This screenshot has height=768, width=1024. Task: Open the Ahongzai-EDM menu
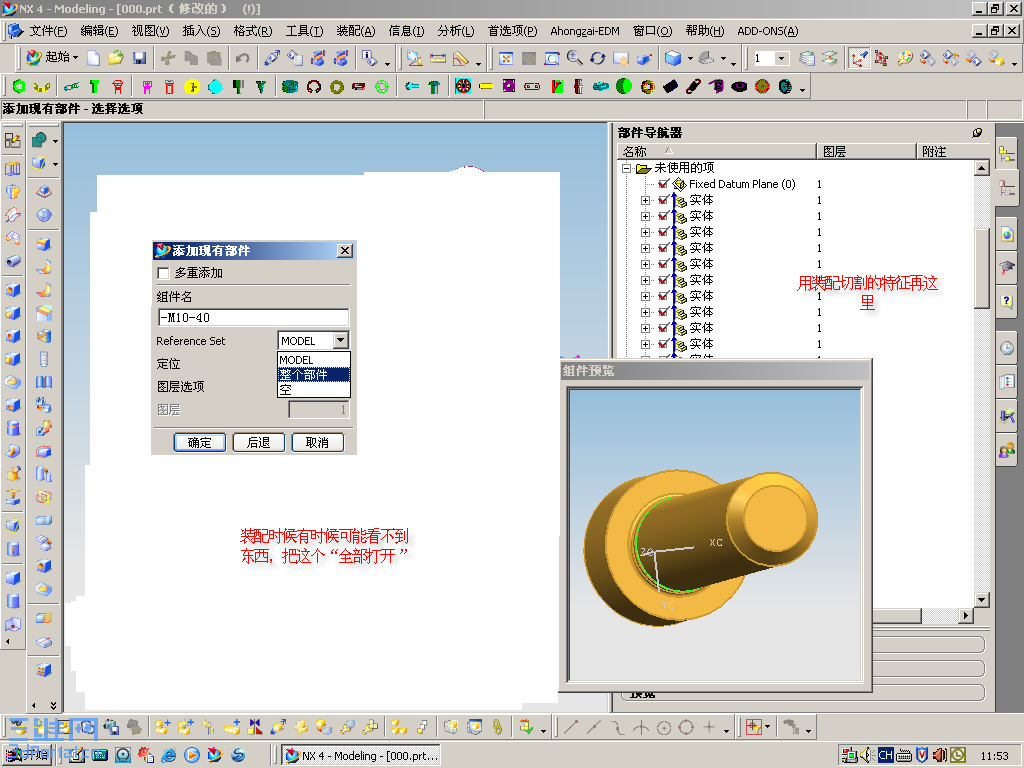pyautogui.click(x=585, y=31)
